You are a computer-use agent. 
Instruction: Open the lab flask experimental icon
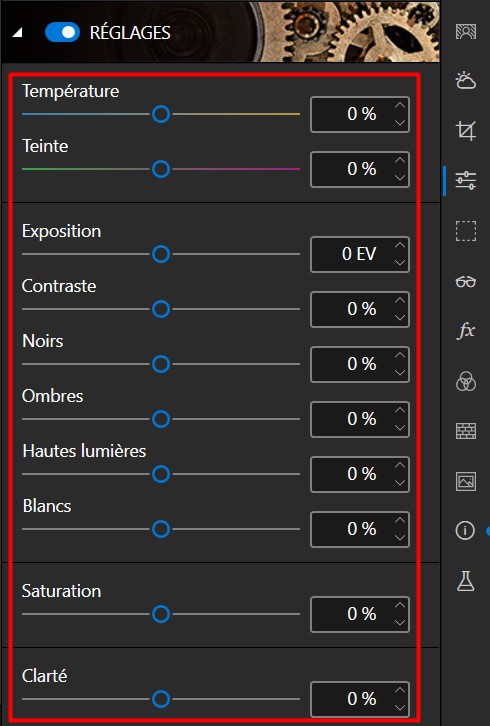click(x=465, y=581)
